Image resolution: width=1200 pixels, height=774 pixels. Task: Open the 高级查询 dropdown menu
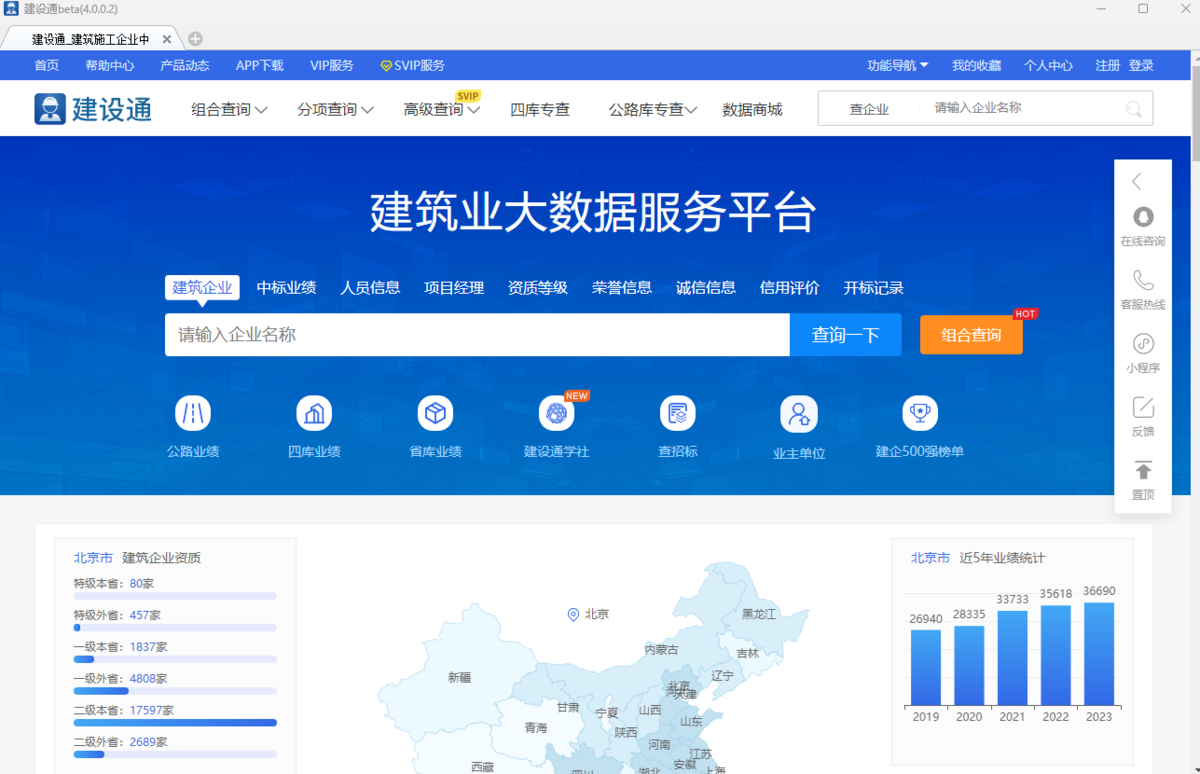[x=440, y=110]
